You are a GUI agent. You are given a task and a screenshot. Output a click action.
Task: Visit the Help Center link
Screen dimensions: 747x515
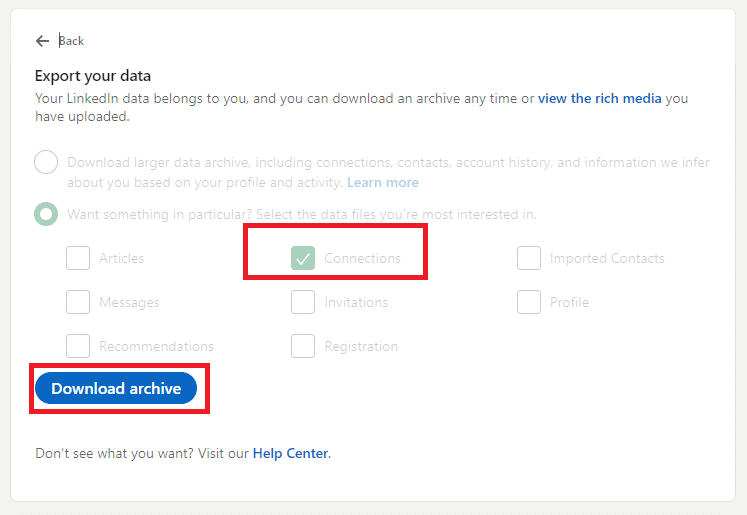pyautogui.click(x=290, y=454)
